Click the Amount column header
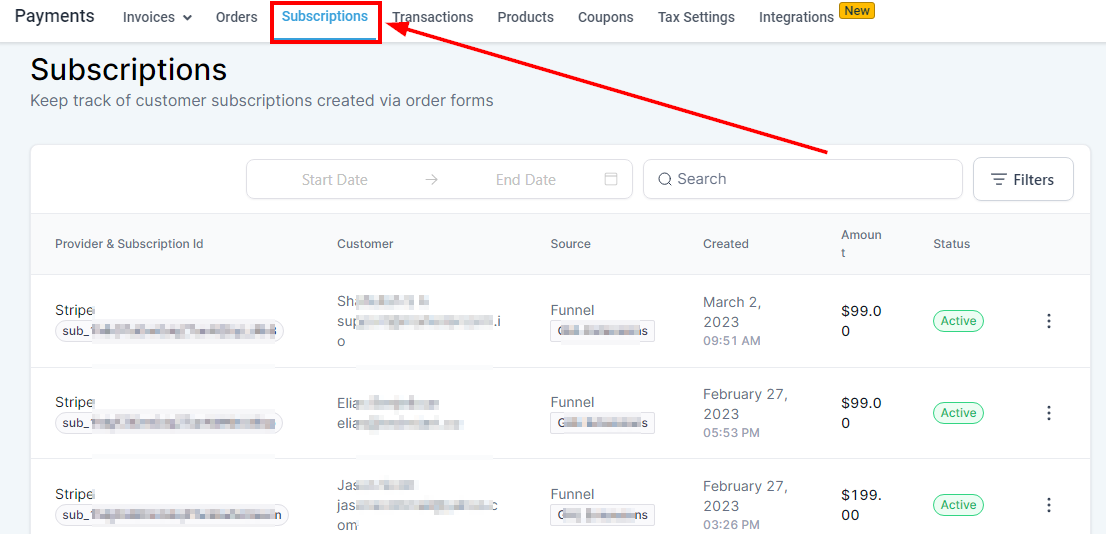 (x=861, y=244)
